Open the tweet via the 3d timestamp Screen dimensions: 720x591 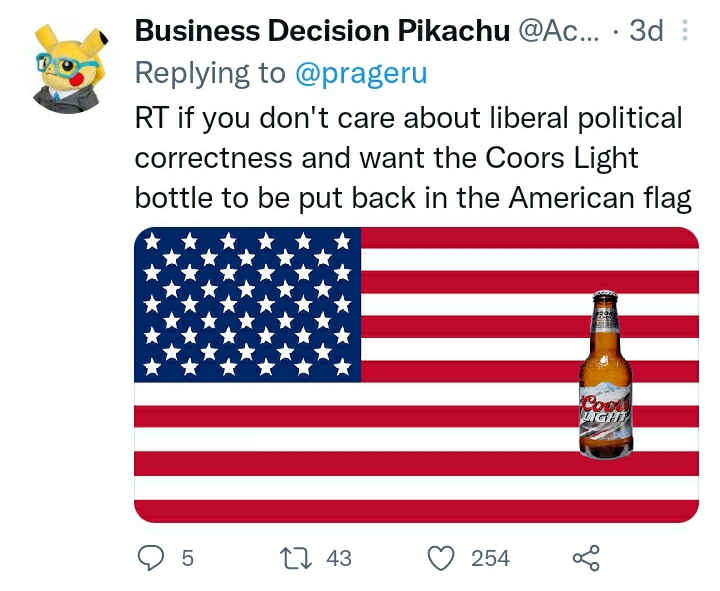point(646,31)
